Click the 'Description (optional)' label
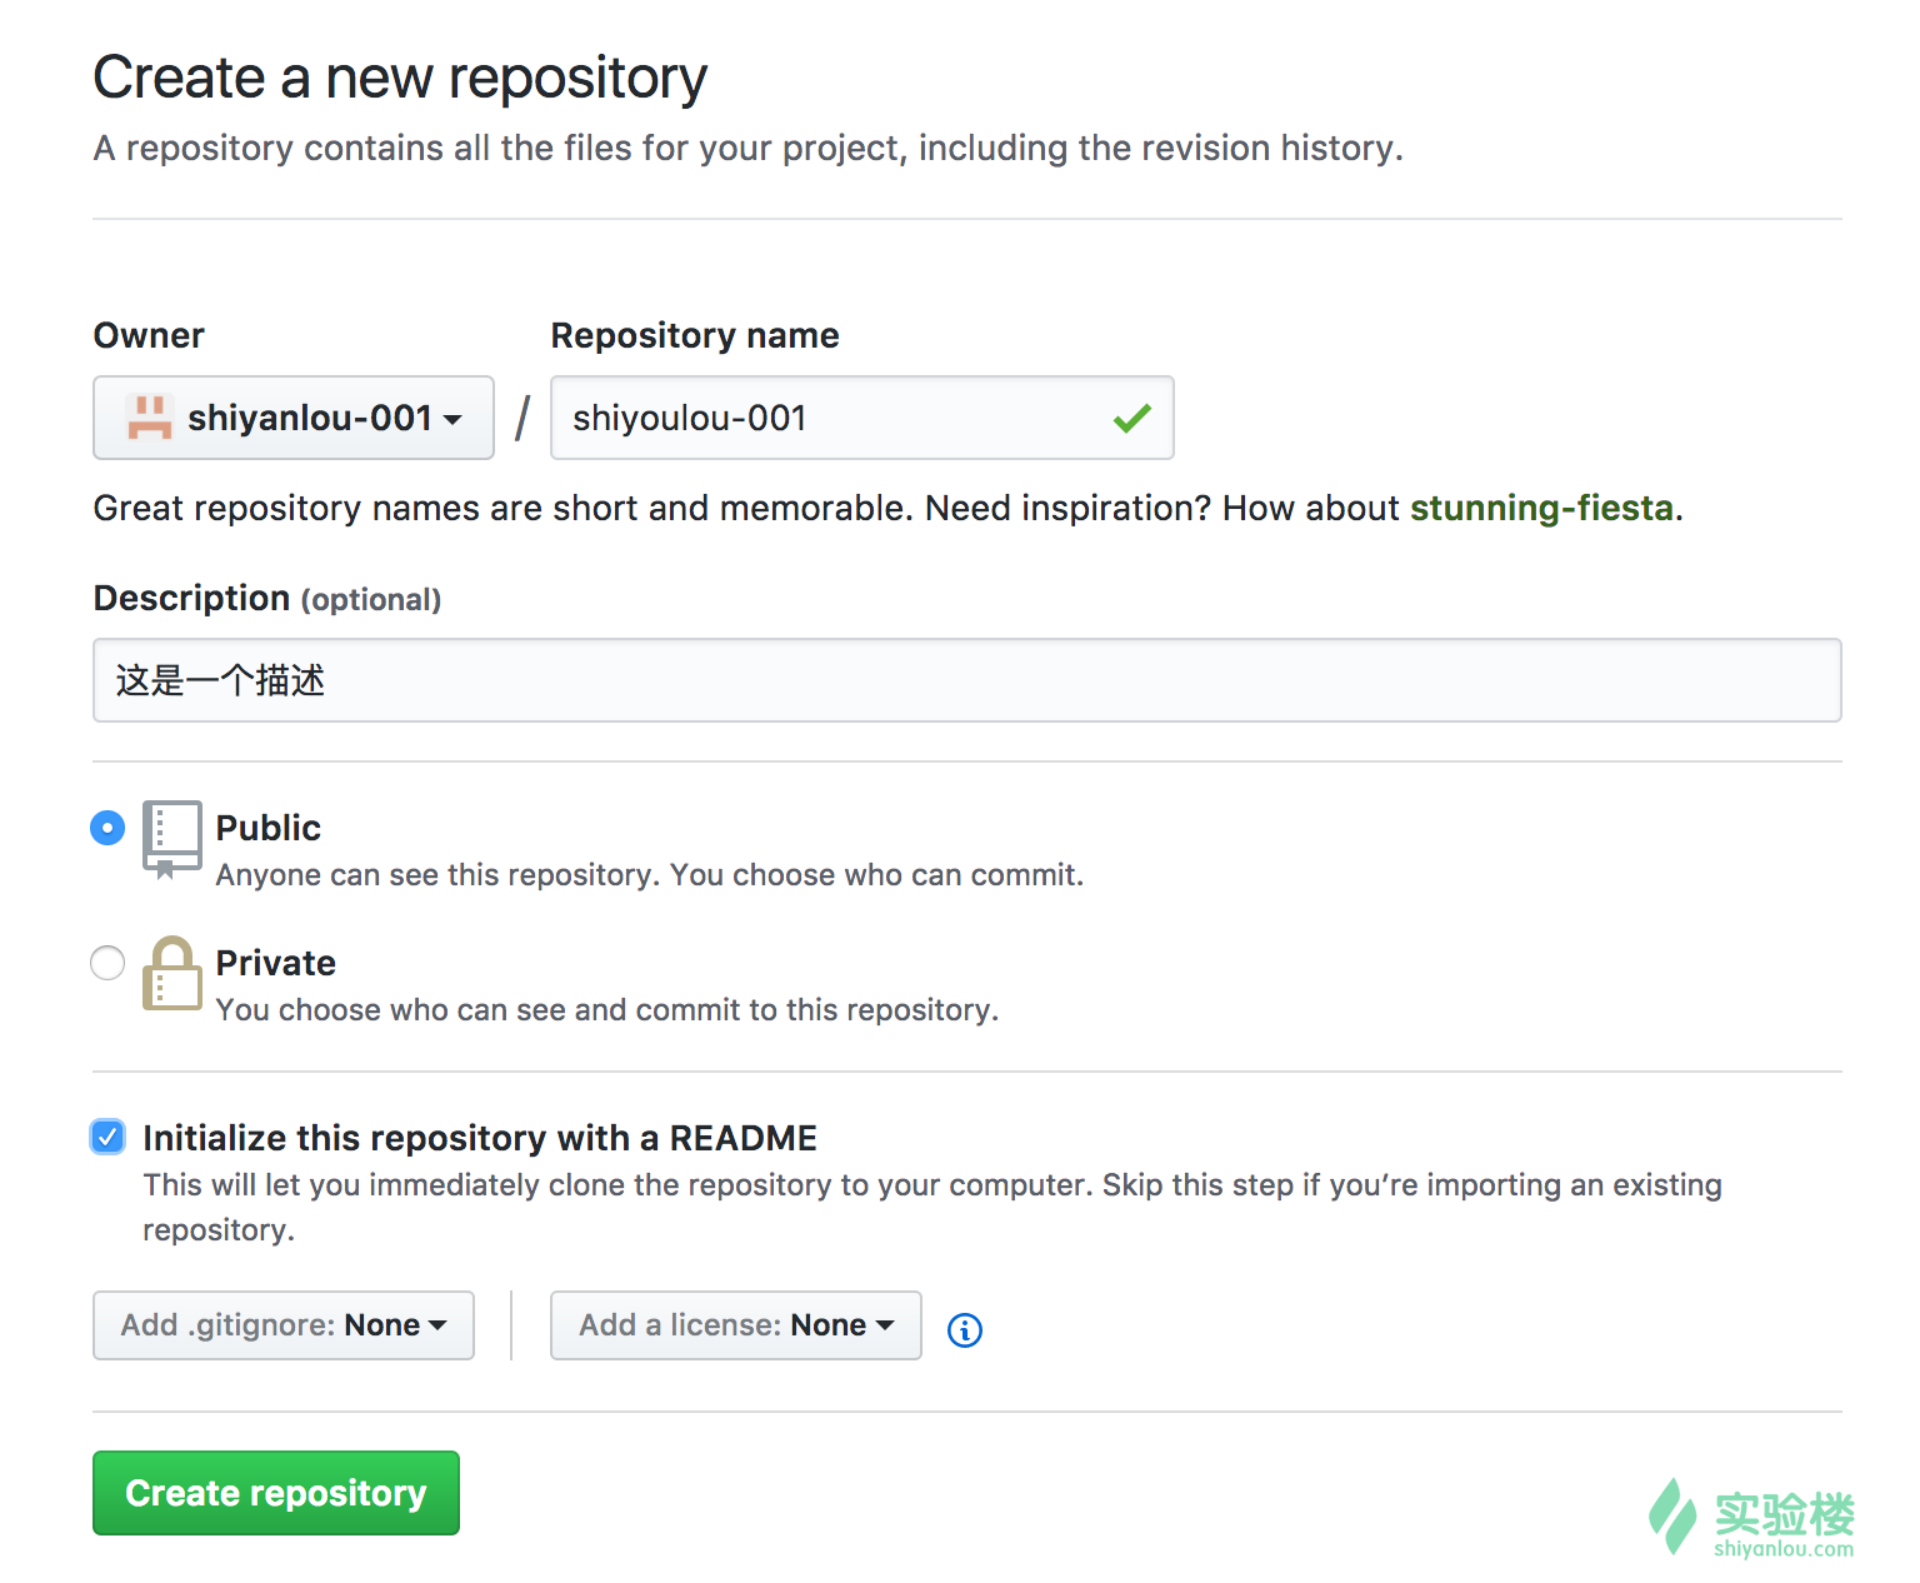Viewport: 1920px width, 1583px height. (267, 598)
